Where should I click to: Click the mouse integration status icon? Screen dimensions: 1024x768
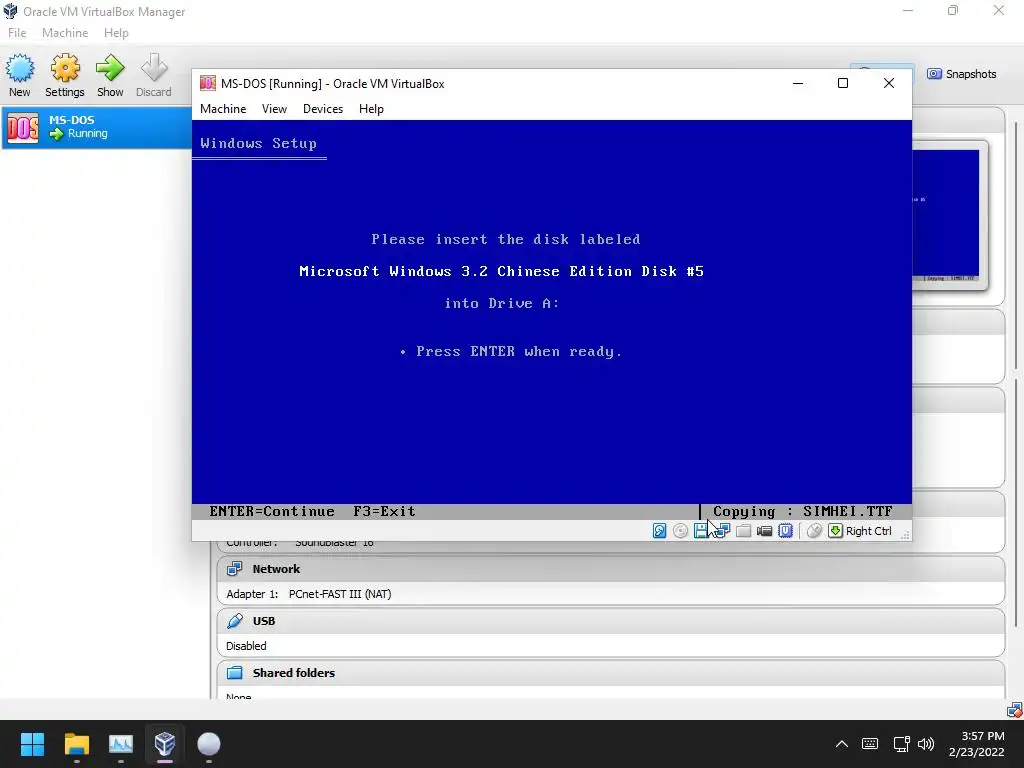814,531
